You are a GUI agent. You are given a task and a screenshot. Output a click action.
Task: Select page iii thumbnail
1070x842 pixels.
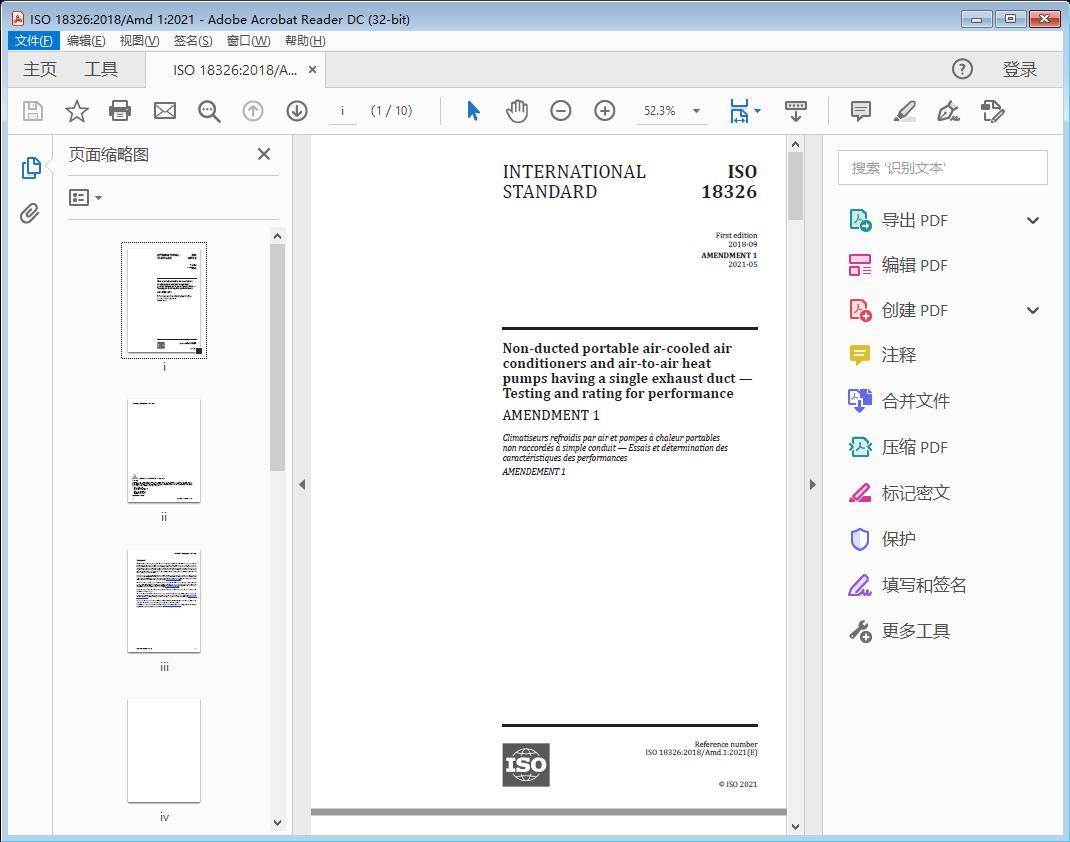[x=164, y=600]
